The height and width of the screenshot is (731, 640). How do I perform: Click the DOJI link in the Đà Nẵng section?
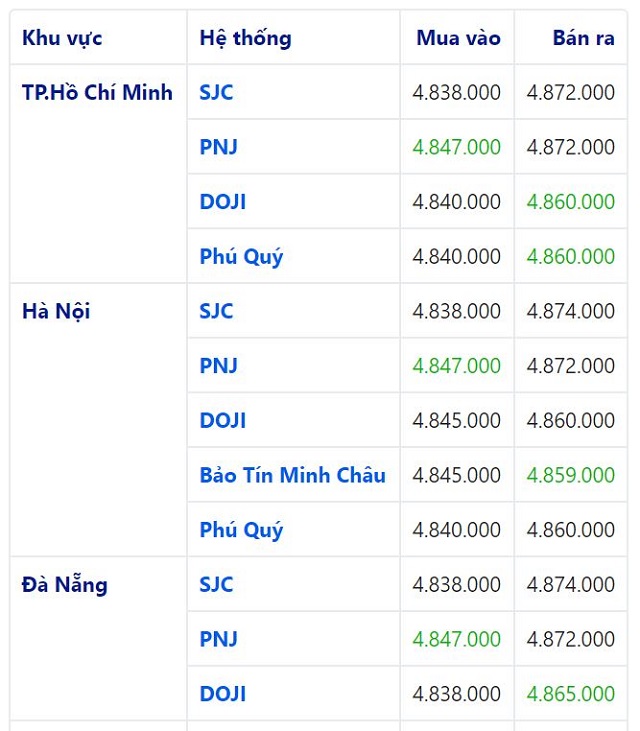(222, 693)
